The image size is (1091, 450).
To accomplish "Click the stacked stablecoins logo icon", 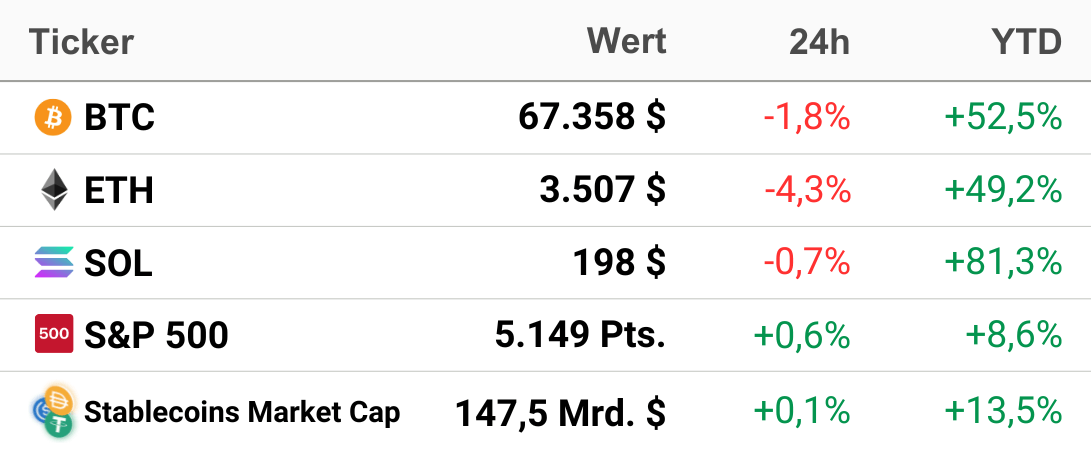I will point(53,411).
